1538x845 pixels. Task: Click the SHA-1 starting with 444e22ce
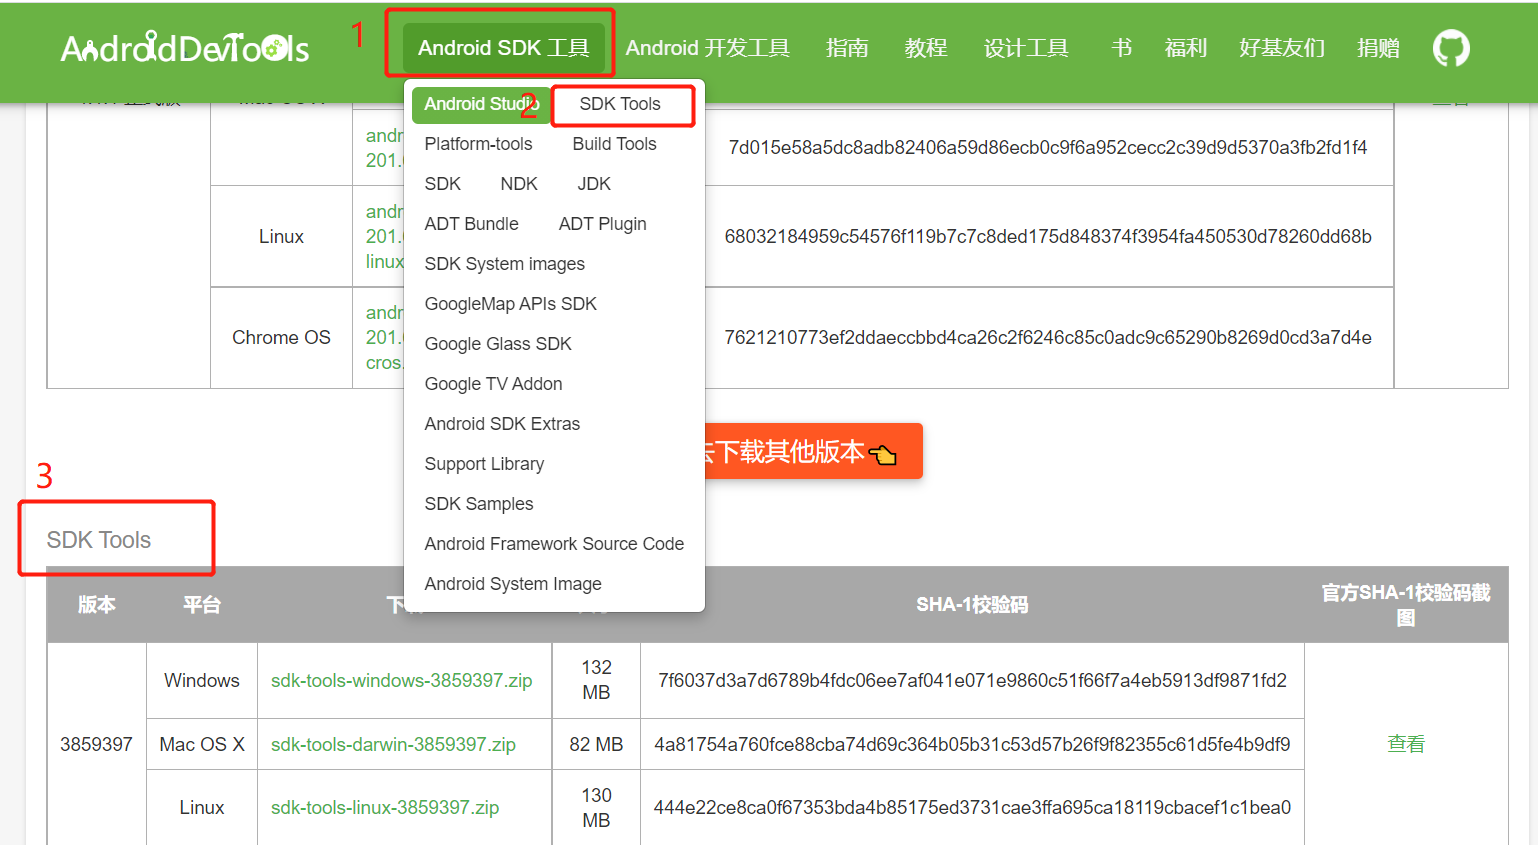(x=972, y=807)
